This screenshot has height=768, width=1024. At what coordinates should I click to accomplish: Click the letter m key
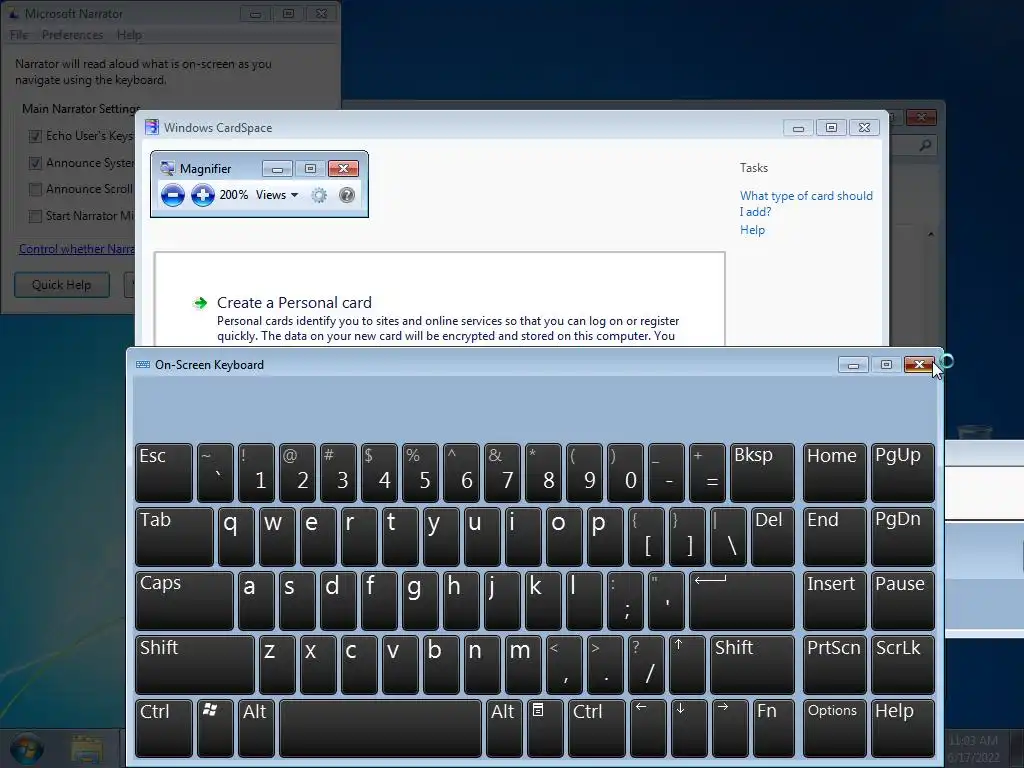pos(524,664)
